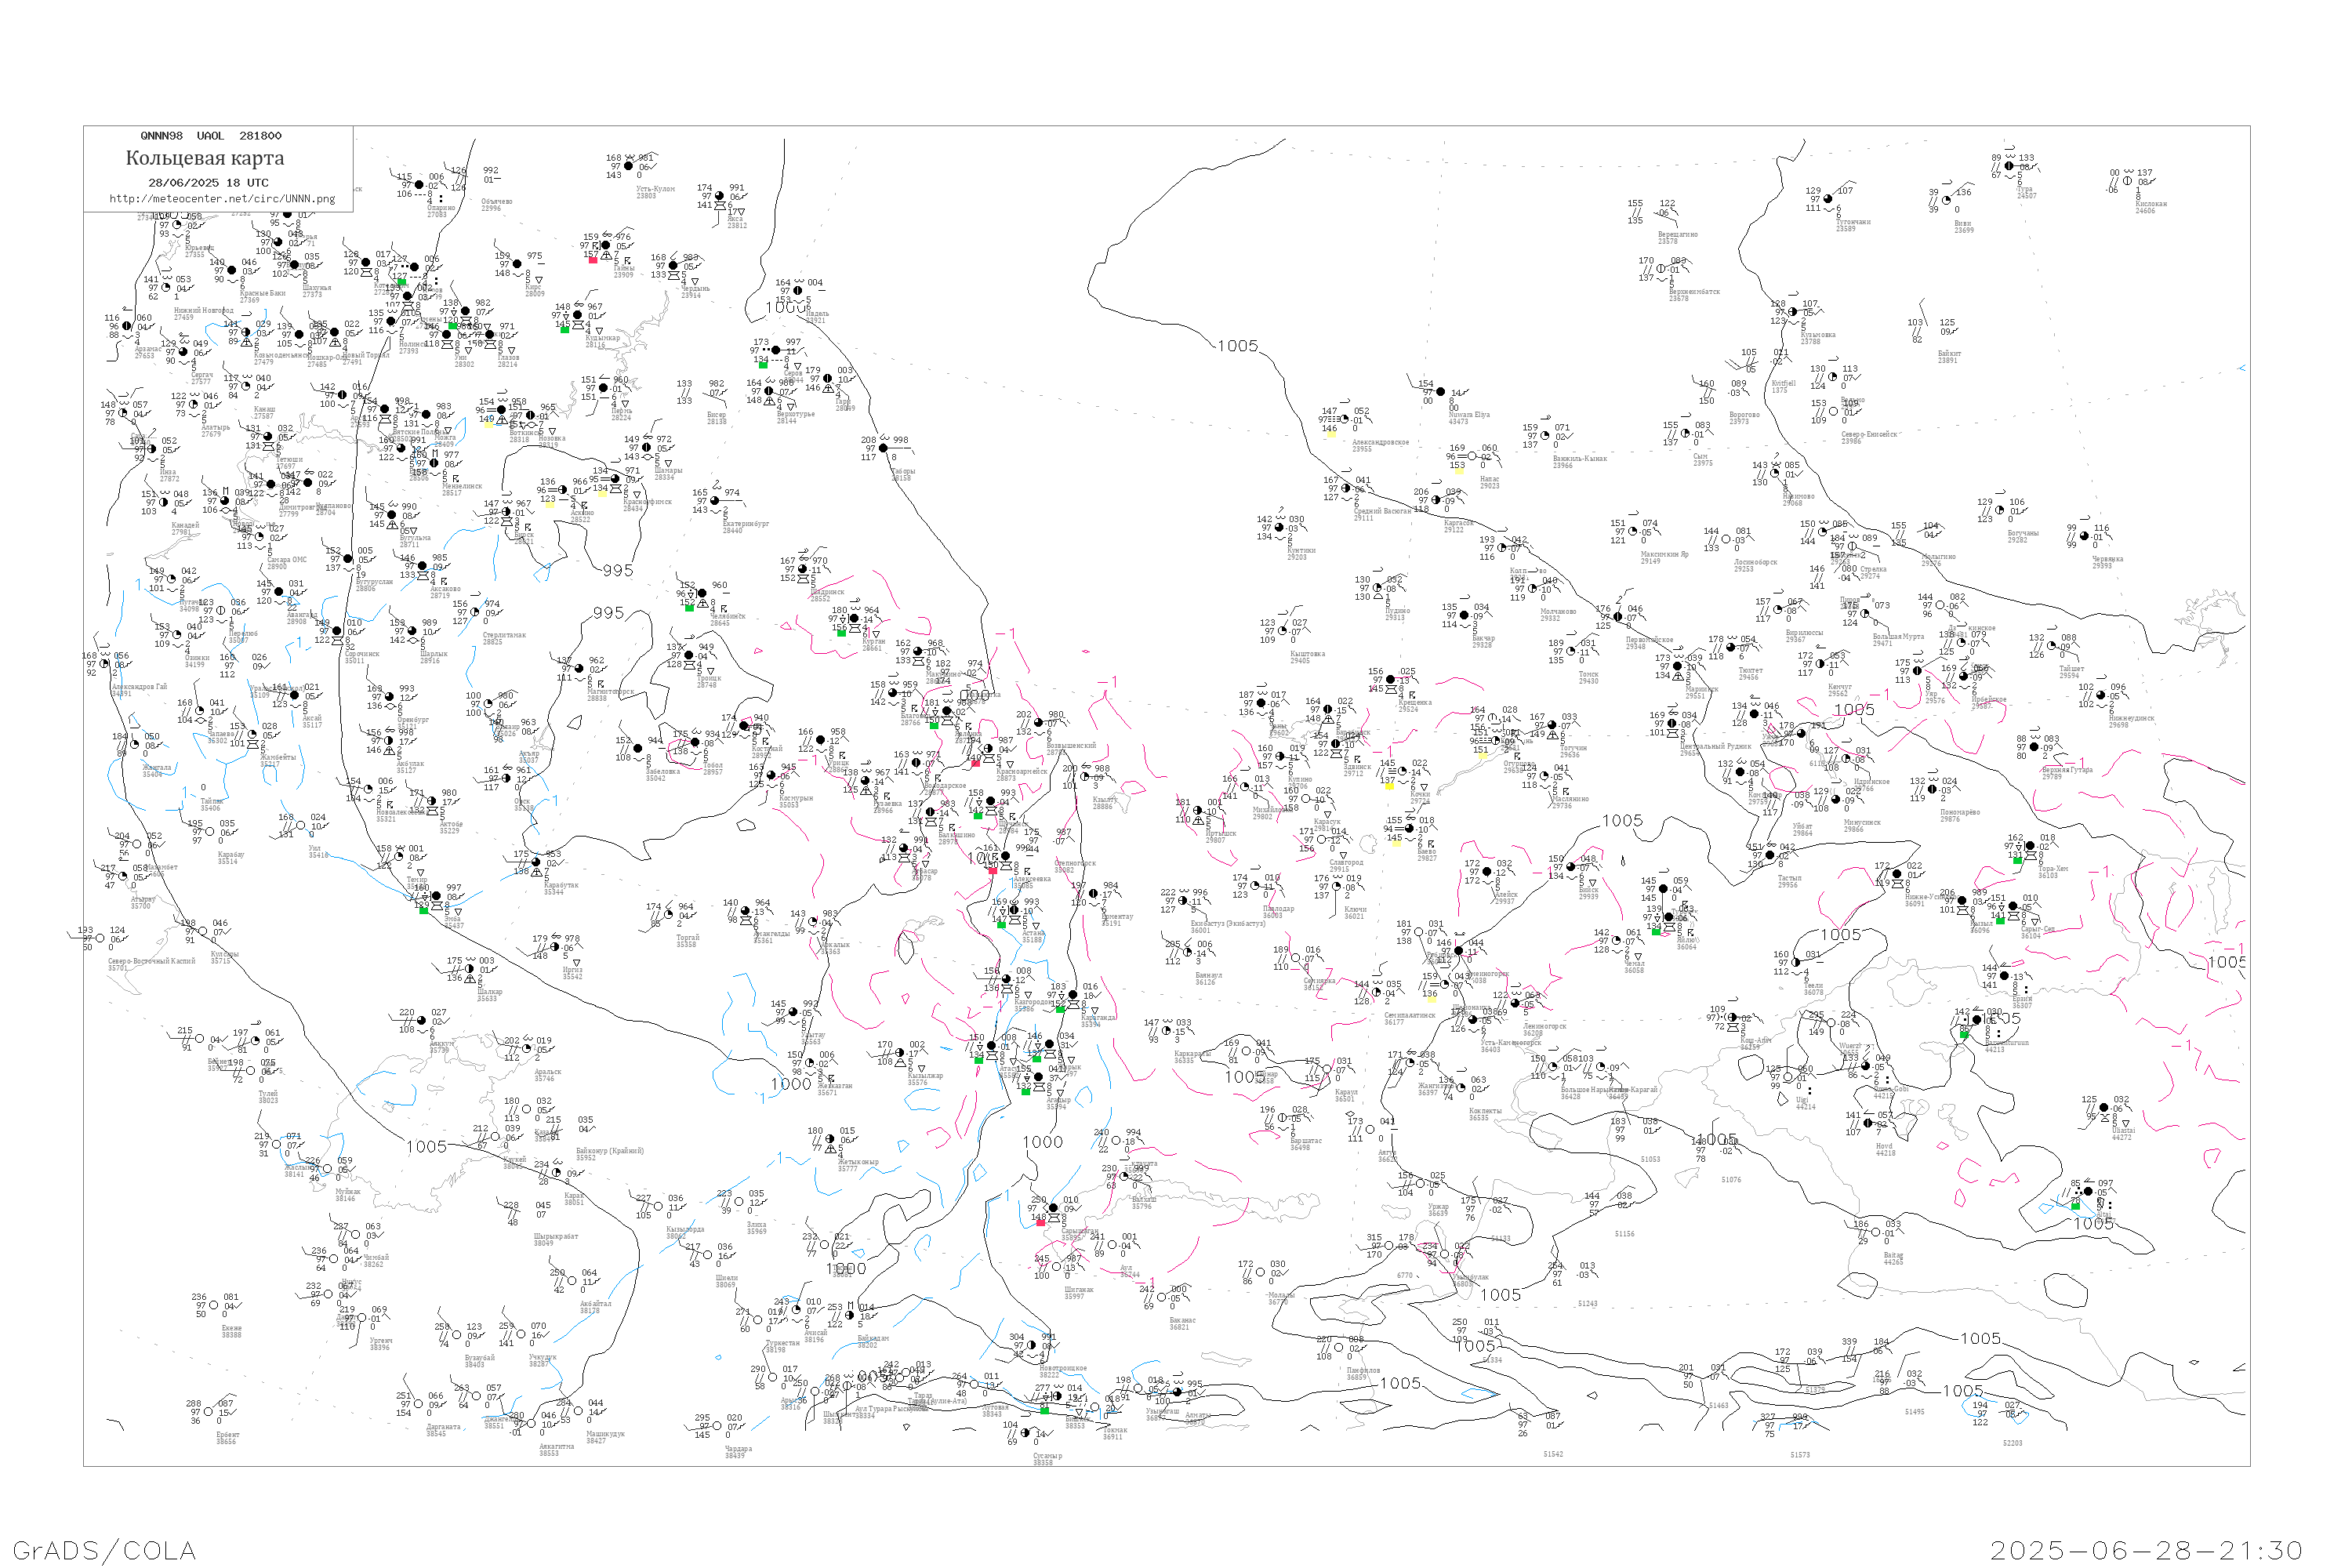This screenshot has width=2352, height=1568.
Task: Click the Тура station circle symbol
Action: (x=2009, y=166)
